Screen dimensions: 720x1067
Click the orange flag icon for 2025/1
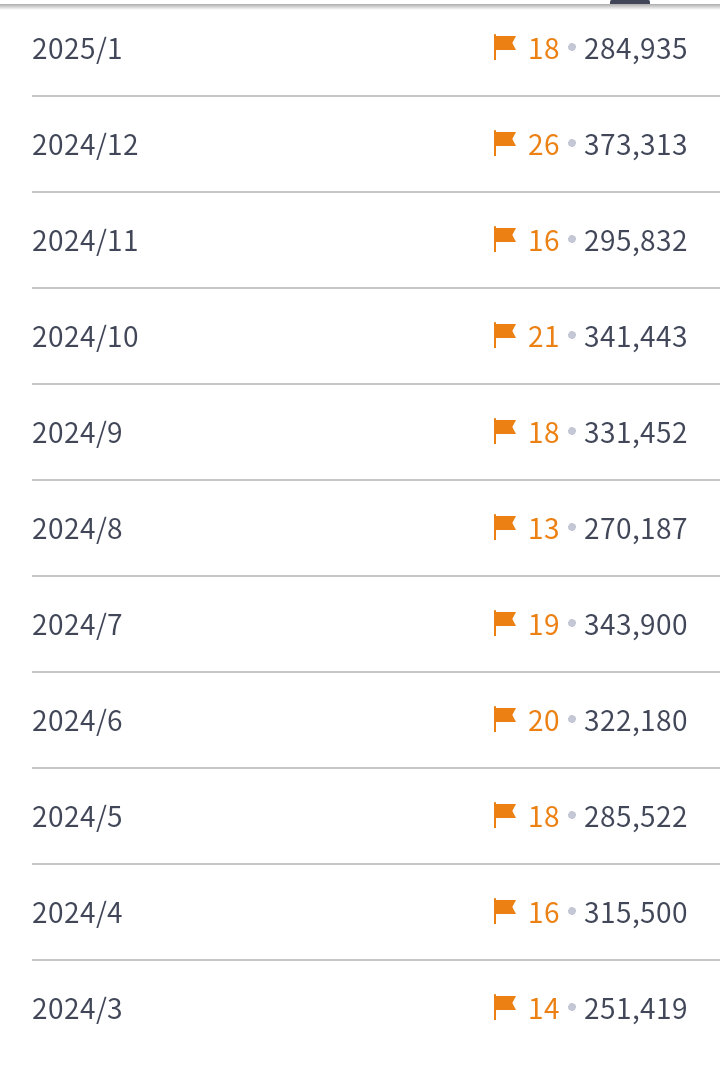[504, 48]
